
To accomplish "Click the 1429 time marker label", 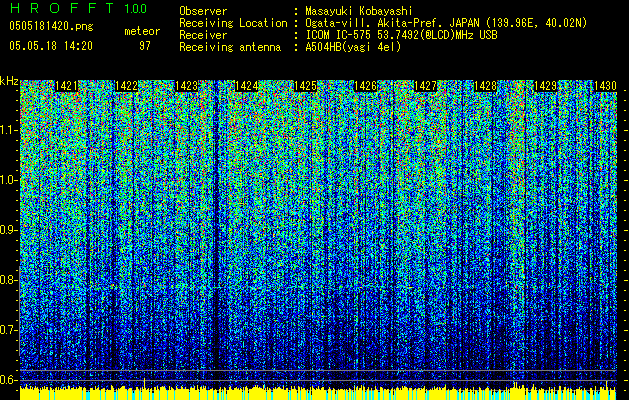I will pos(545,86).
